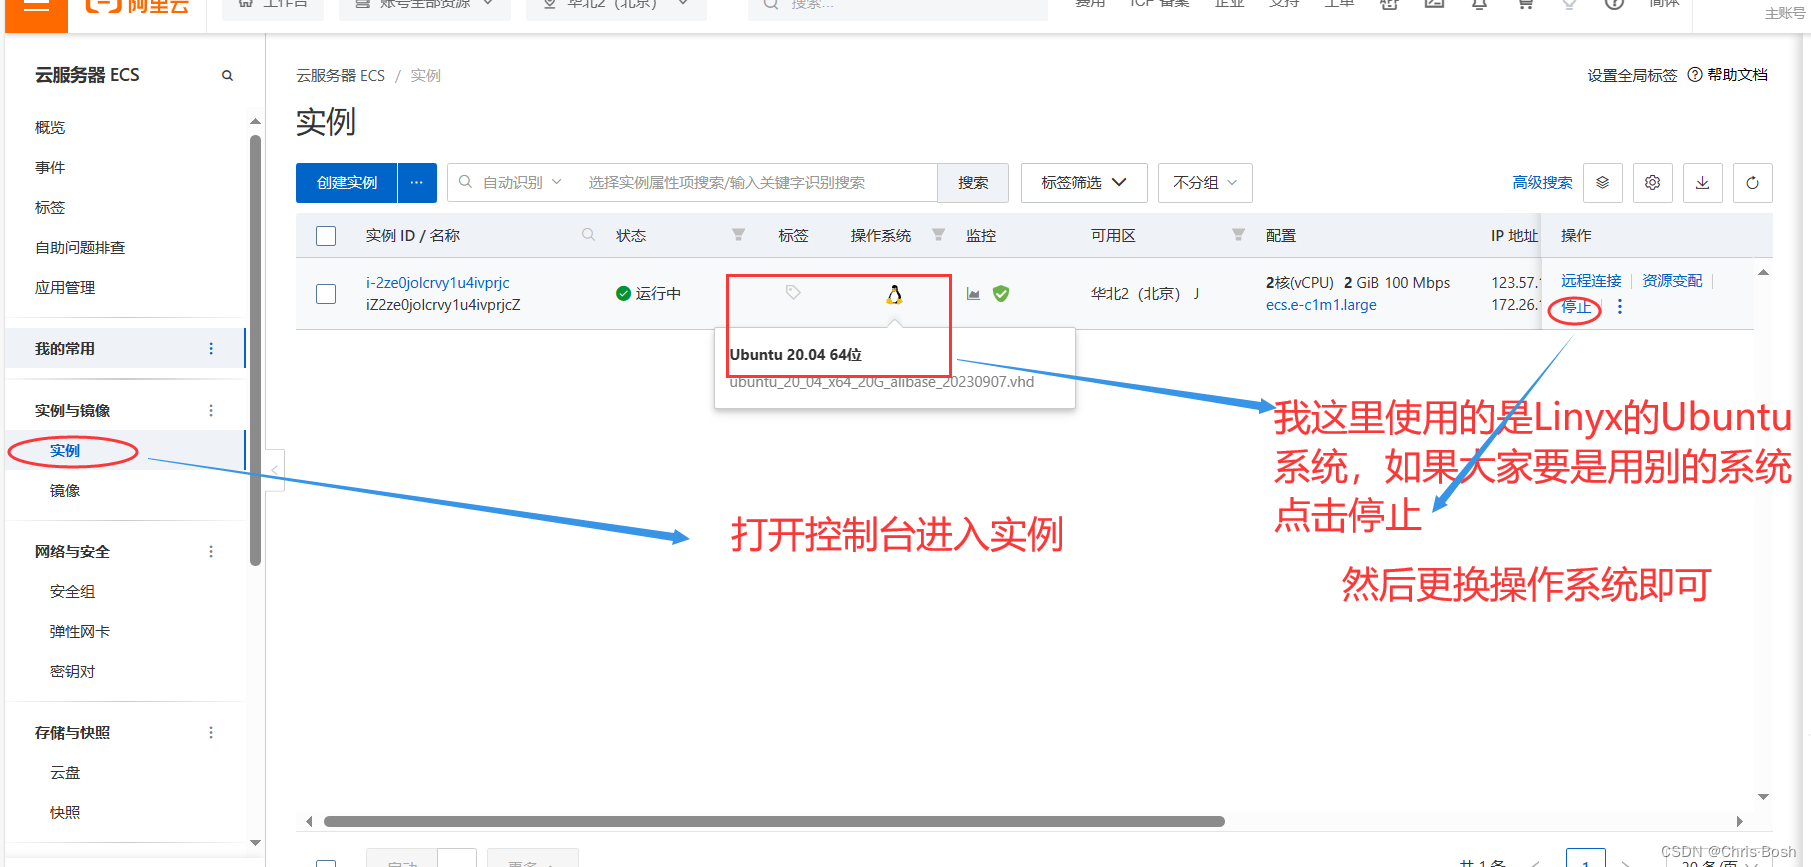Open 弹性网卡 in the sidebar
The width and height of the screenshot is (1811, 867).
click(80, 632)
